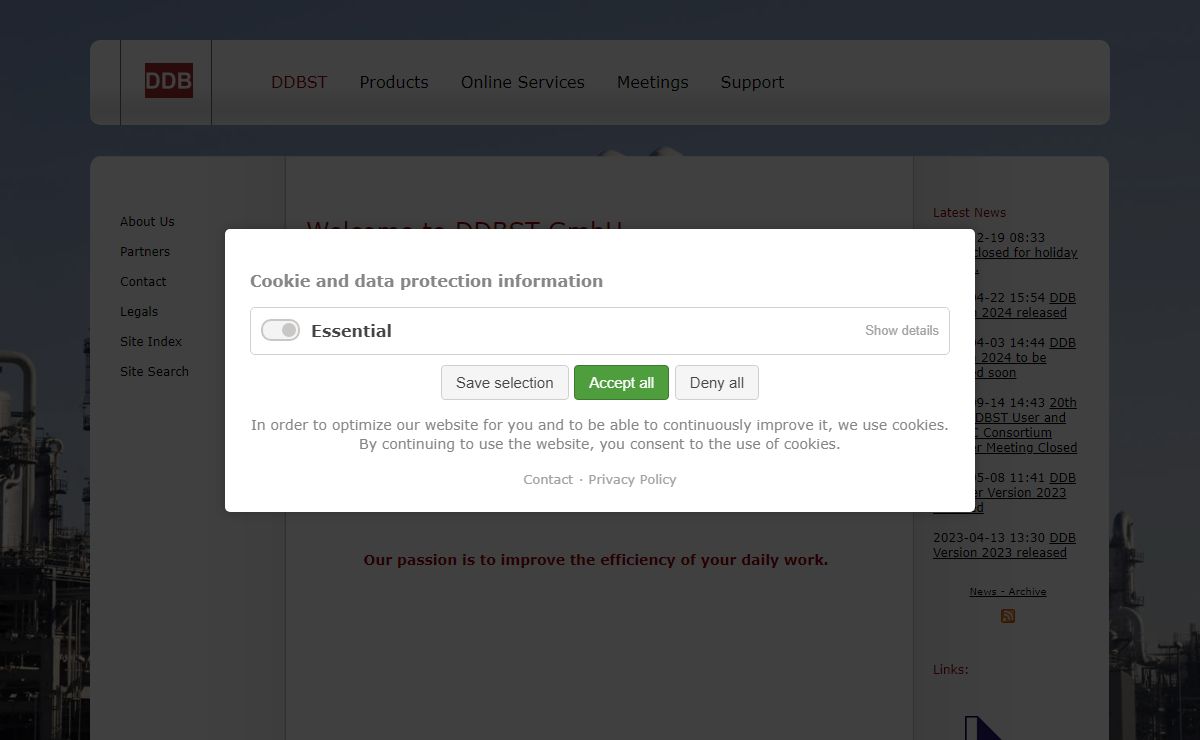Open the Legals sidebar link
This screenshot has height=740, width=1200.
coord(139,312)
